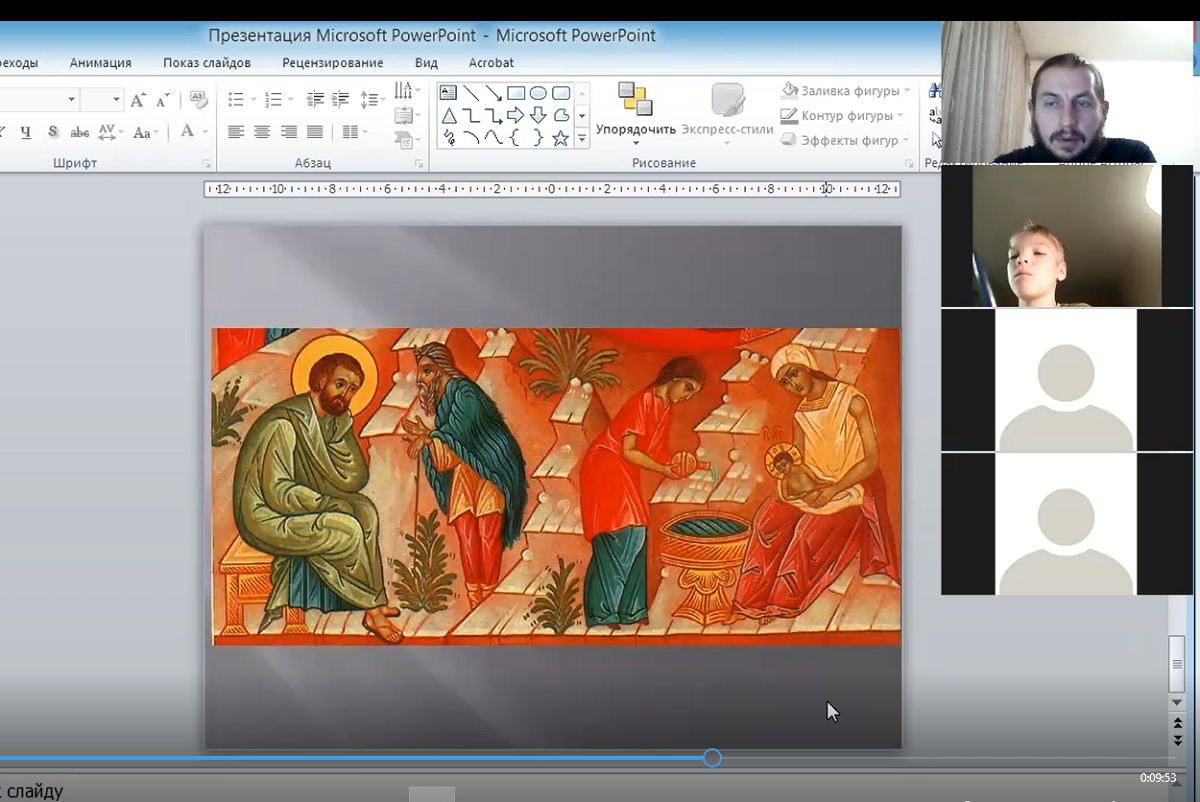Open Контур фигуры shape outline menu
1200x802 pixels.
pyautogui.click(x=843, y=116)
